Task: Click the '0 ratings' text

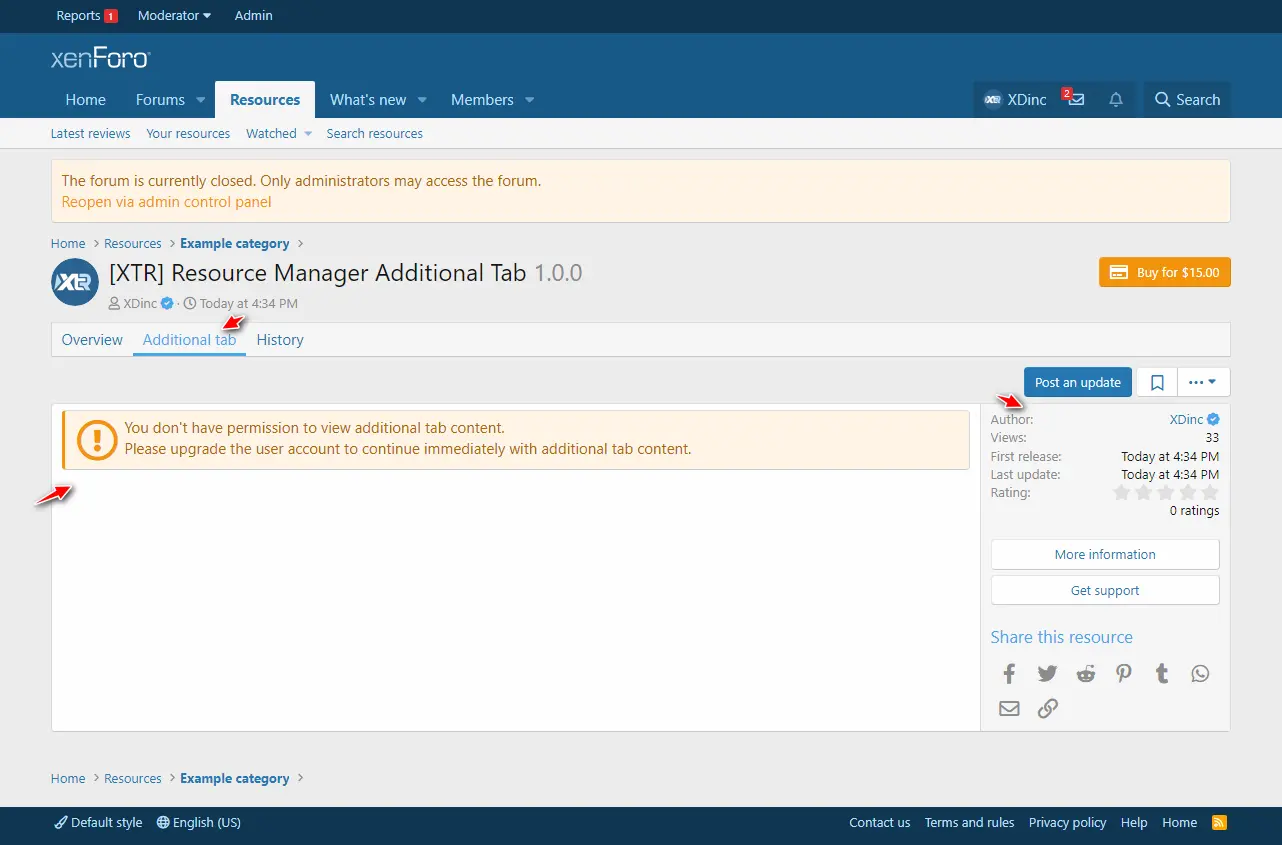Action: (x=1194, y=510)
